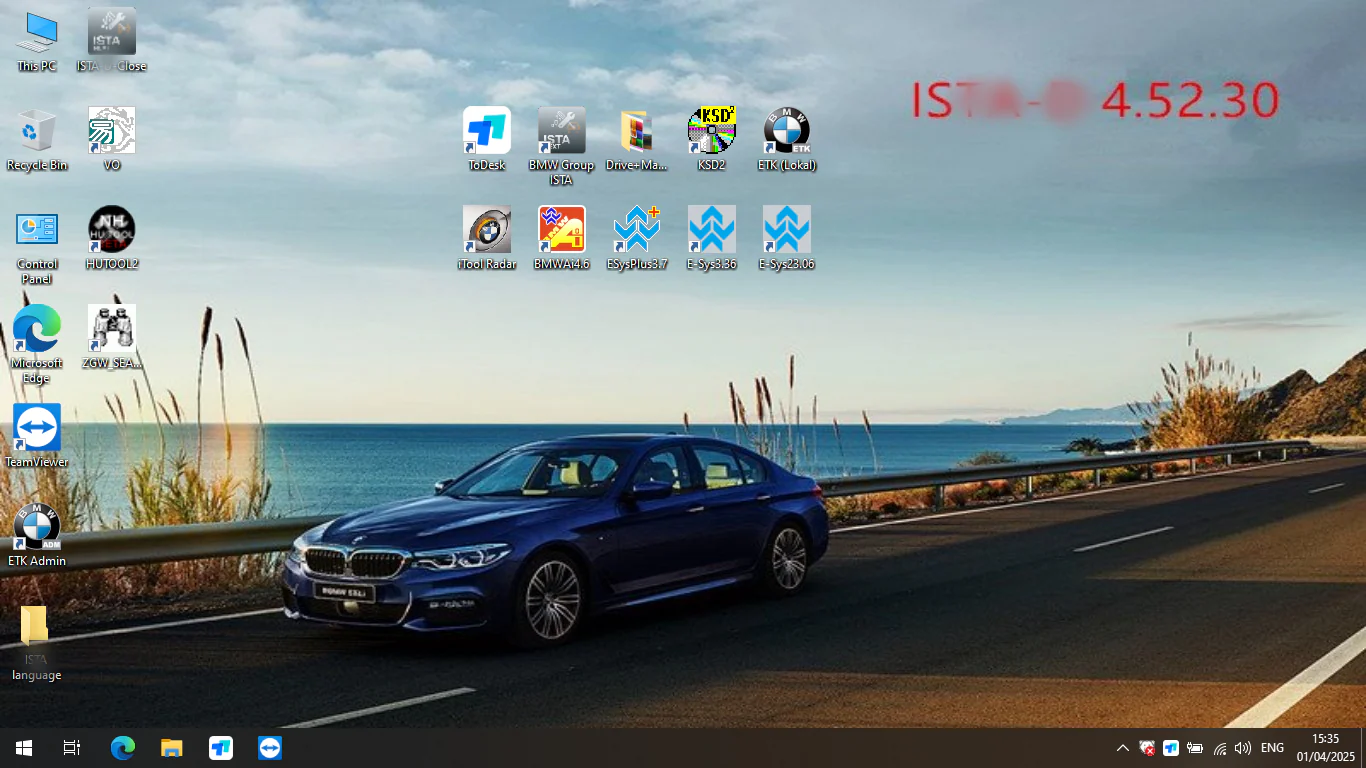This screenshot has width=1366, height=768.
Task: Select the Drive+ Maps shortcut
Action: click(636, 130)
